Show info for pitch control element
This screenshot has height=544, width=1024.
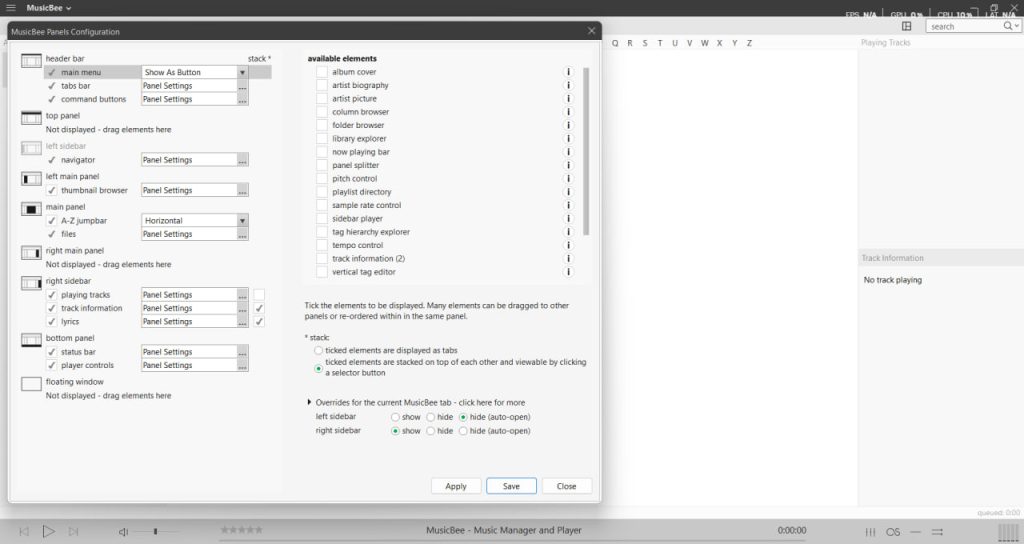pyautogui.click(x=568, y=178)
